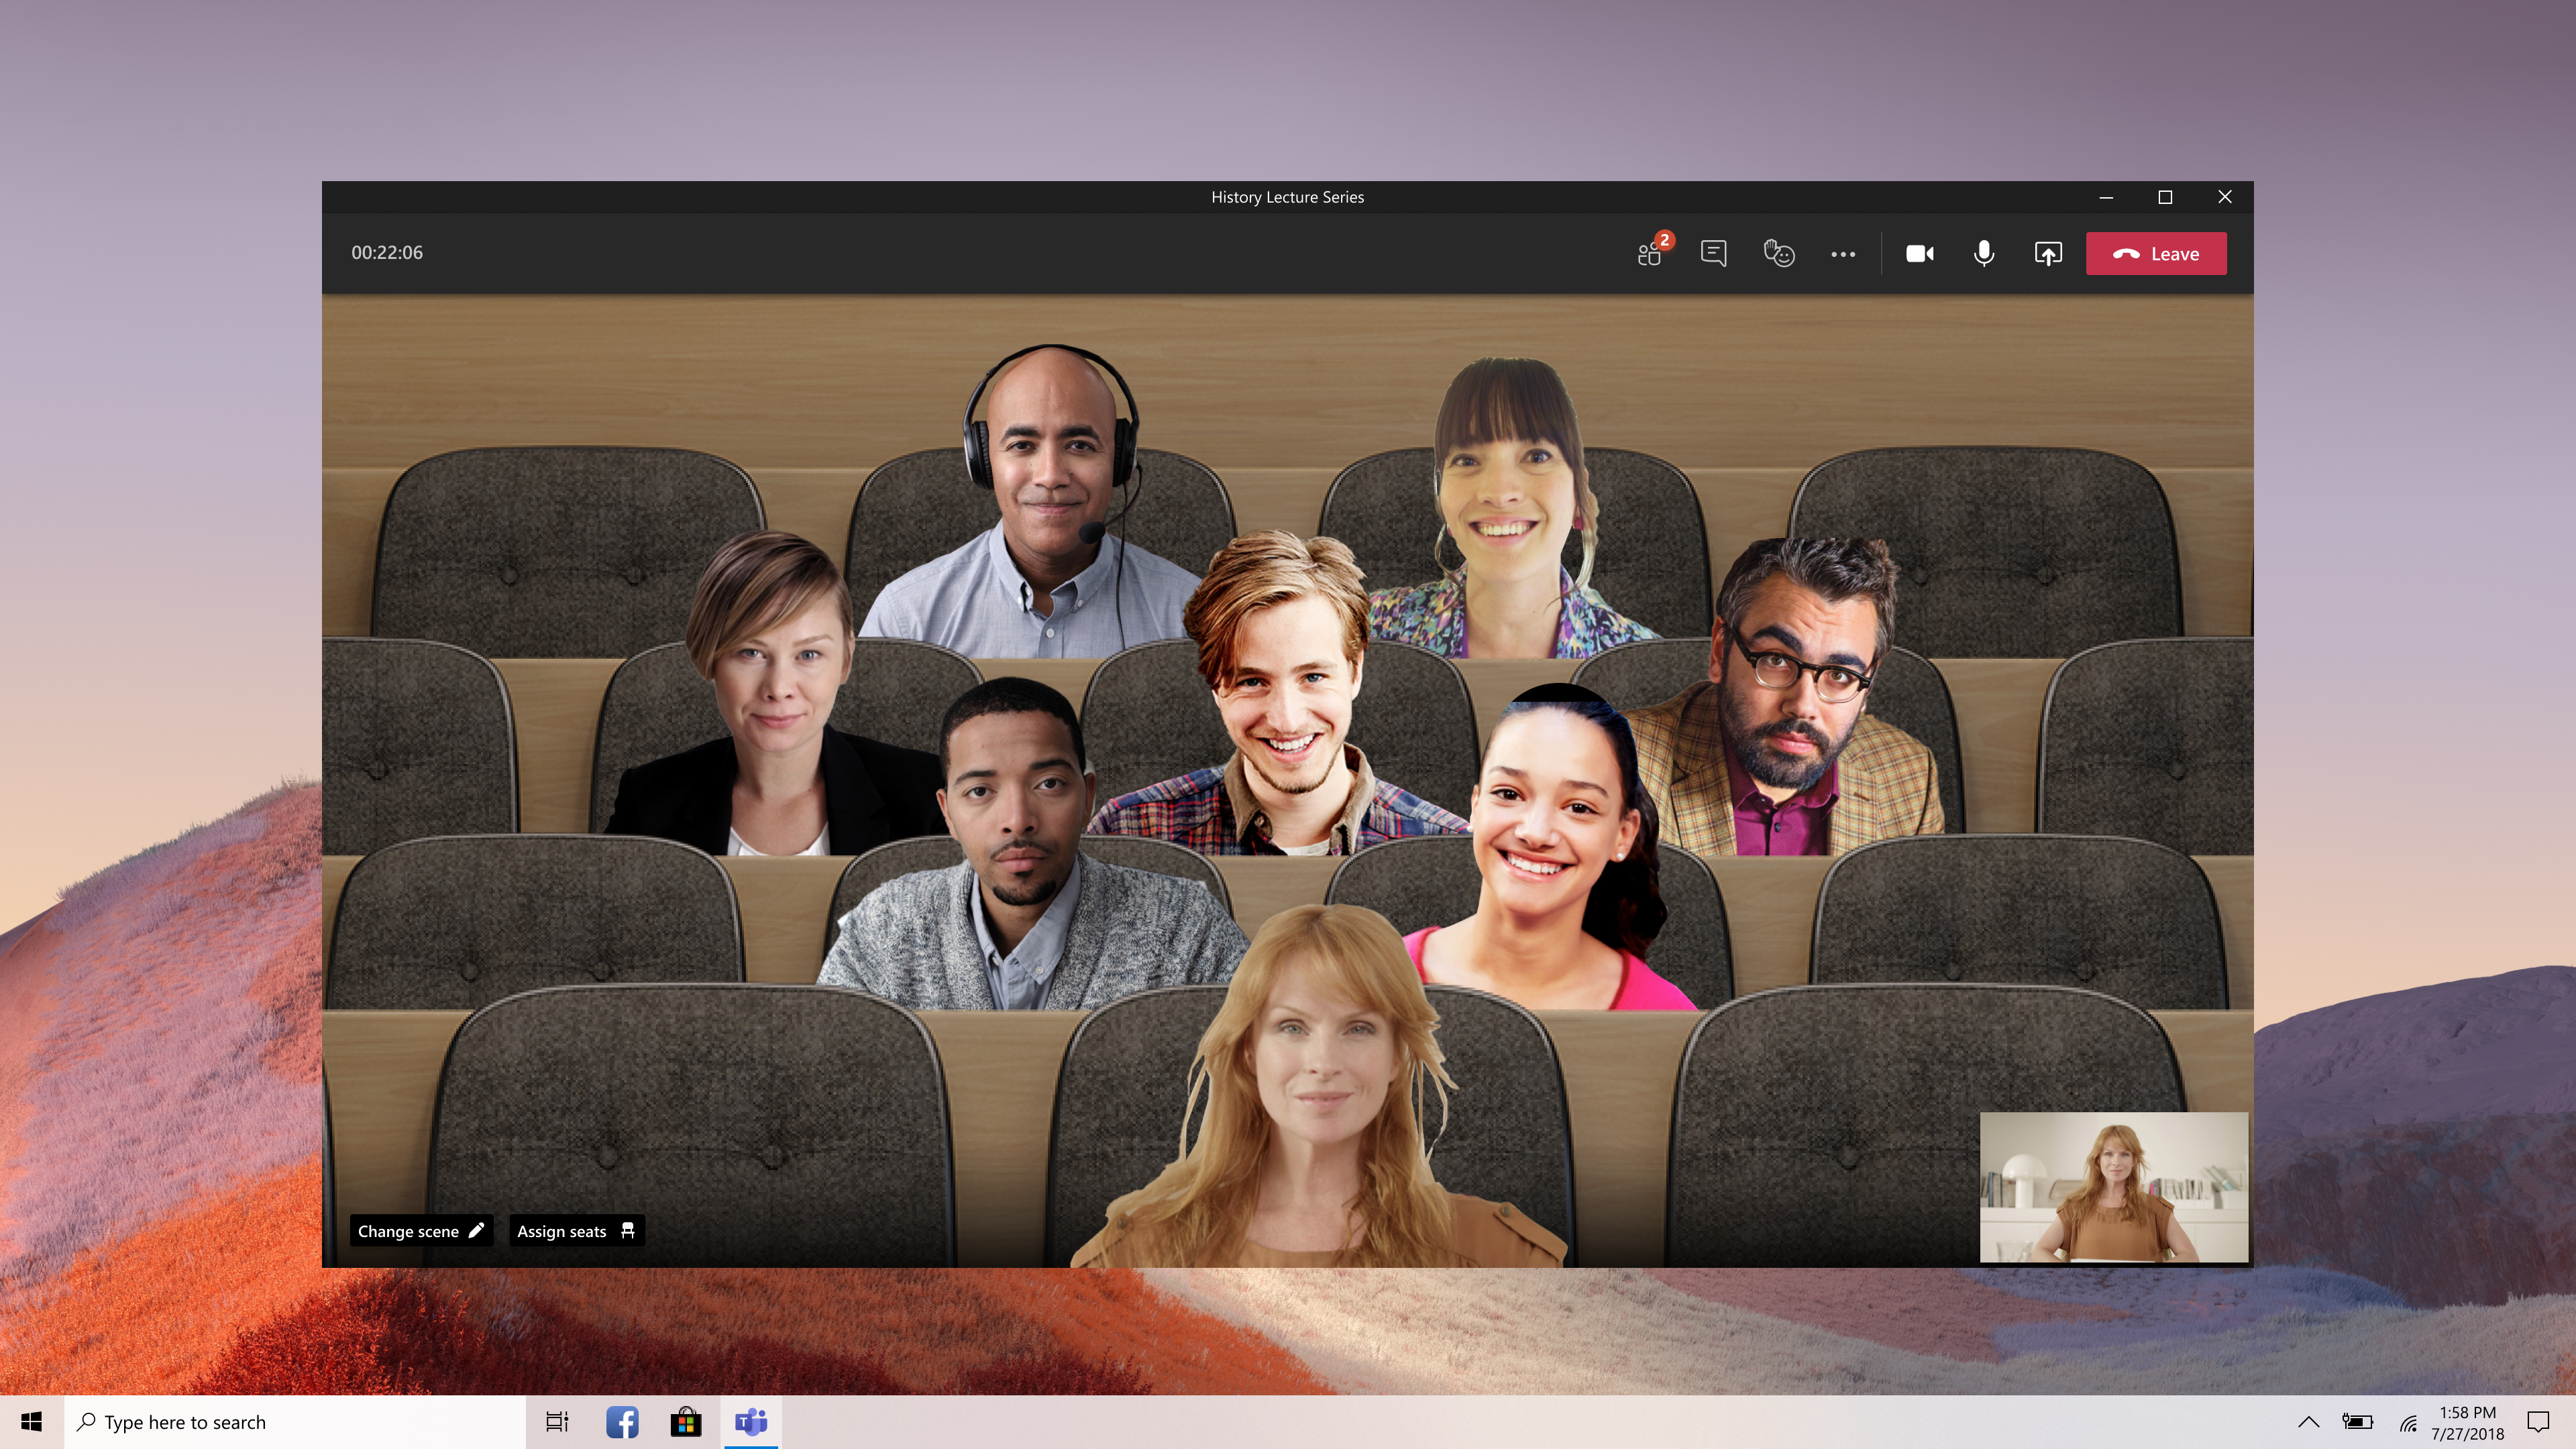2576x1449 pixels.
Task: Open Facebook from the taskbar
Action: (x=622, y=1421)
